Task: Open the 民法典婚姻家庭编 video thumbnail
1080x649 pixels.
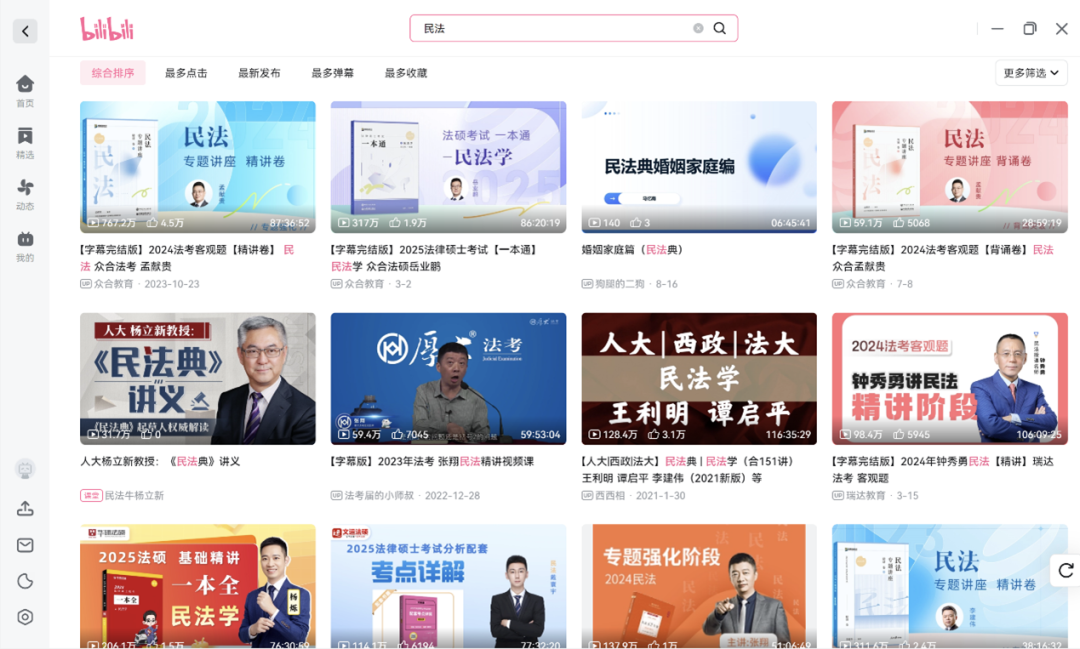Action: pyautogui.click(x=699, y=167)
